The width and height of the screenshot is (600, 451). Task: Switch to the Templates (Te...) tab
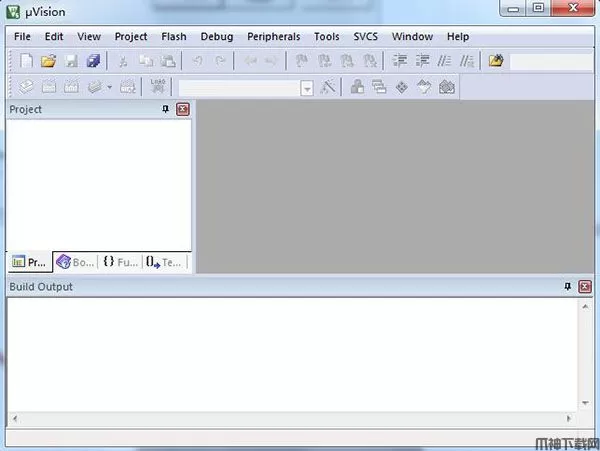point(164,262)
